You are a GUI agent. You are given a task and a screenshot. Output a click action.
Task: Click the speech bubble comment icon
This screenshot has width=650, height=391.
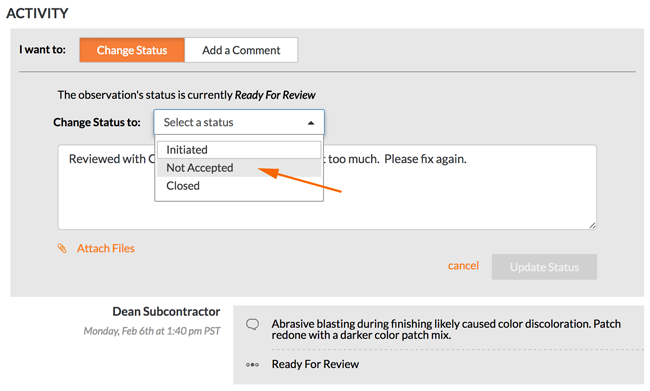[x=252, y=324]
